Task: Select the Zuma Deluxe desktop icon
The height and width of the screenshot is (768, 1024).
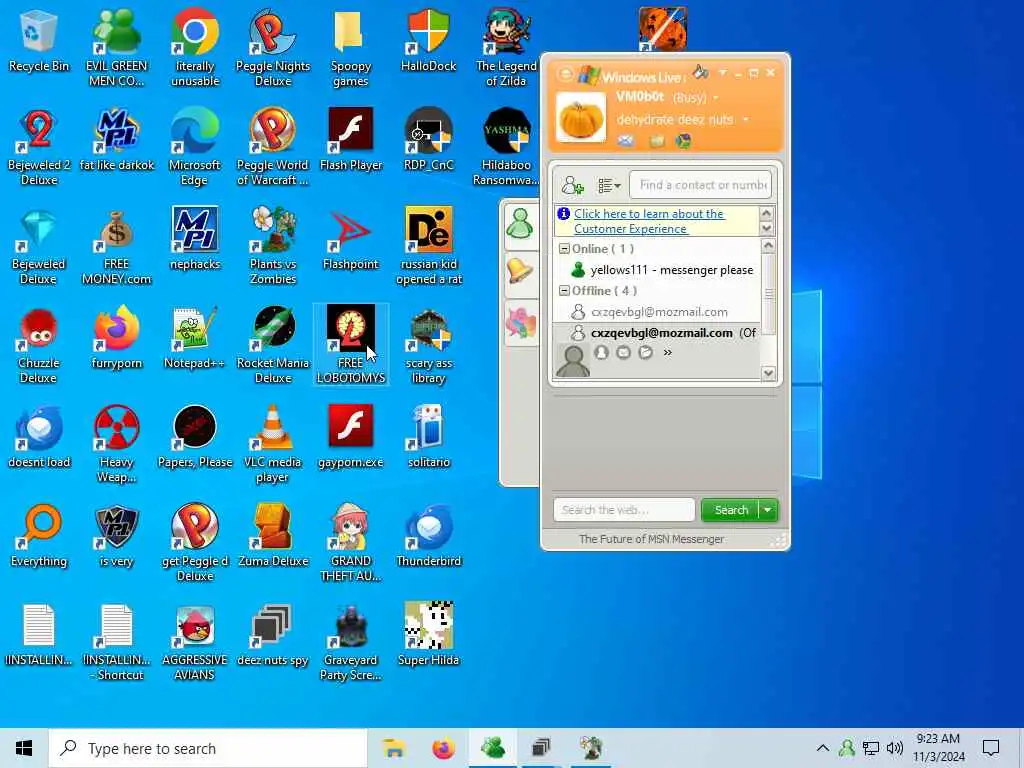Action: coord(273,536)
